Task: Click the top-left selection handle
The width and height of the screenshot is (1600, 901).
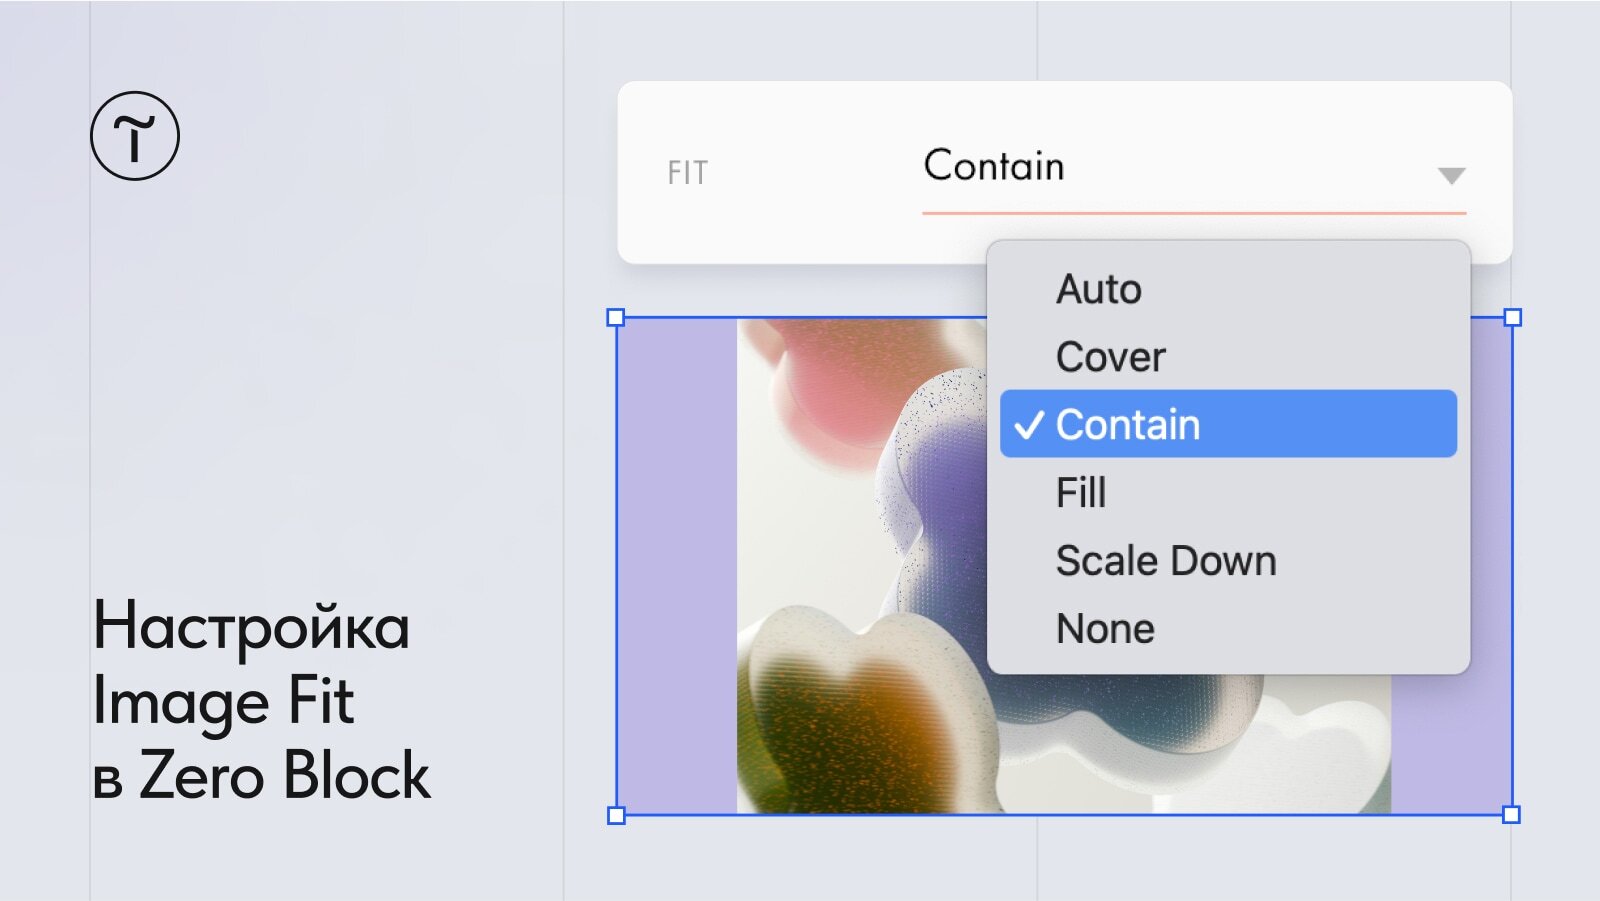Action: pos(616,318)
